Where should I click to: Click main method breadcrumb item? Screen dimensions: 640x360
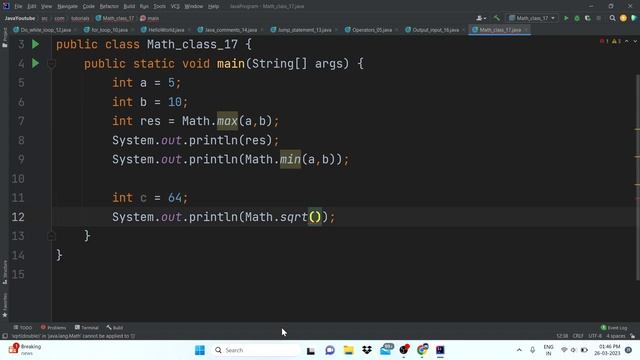pos(149,18)
